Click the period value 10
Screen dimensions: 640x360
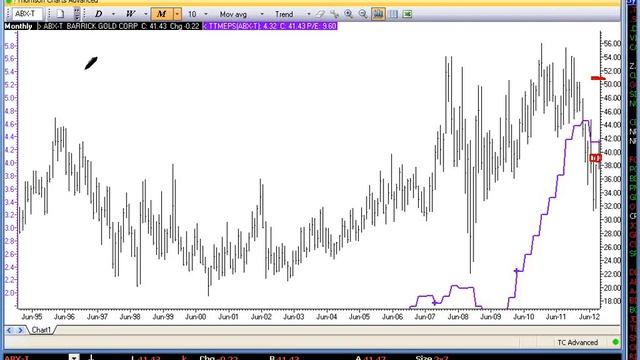coord(192,14)
